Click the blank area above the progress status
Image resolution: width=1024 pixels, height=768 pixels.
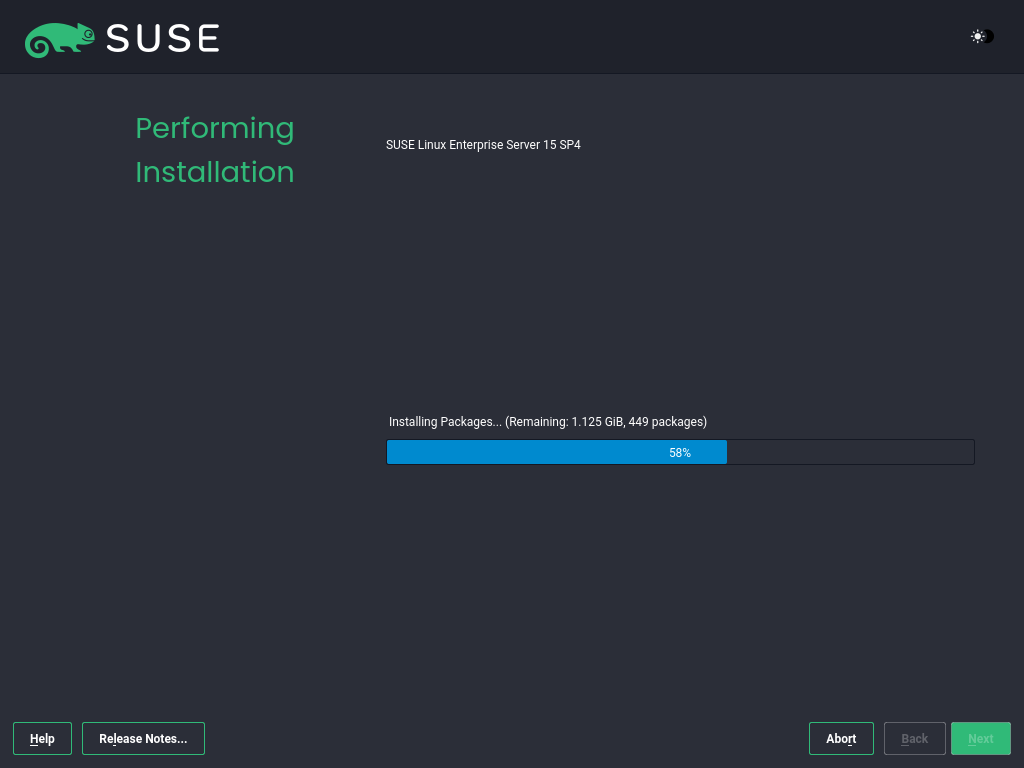(x=680, y=290)
